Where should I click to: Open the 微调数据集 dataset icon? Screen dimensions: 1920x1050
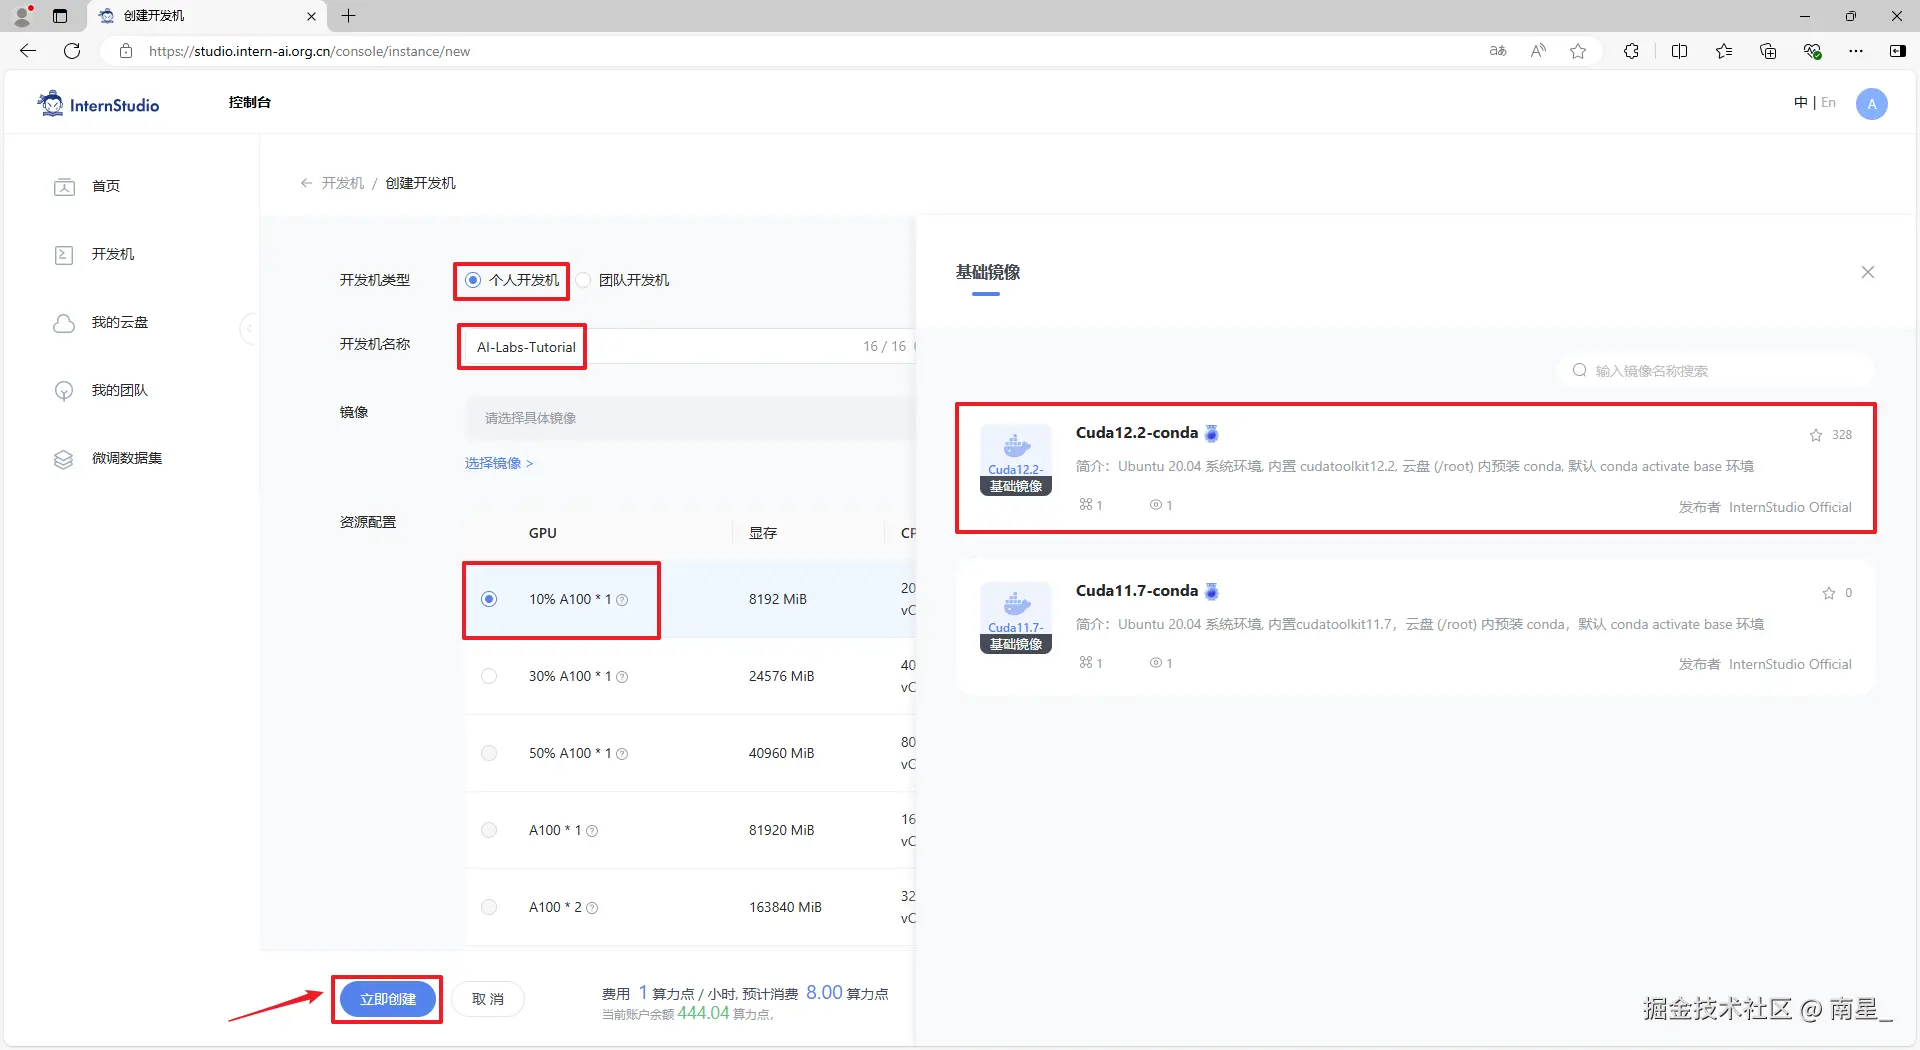pos(64,459)
